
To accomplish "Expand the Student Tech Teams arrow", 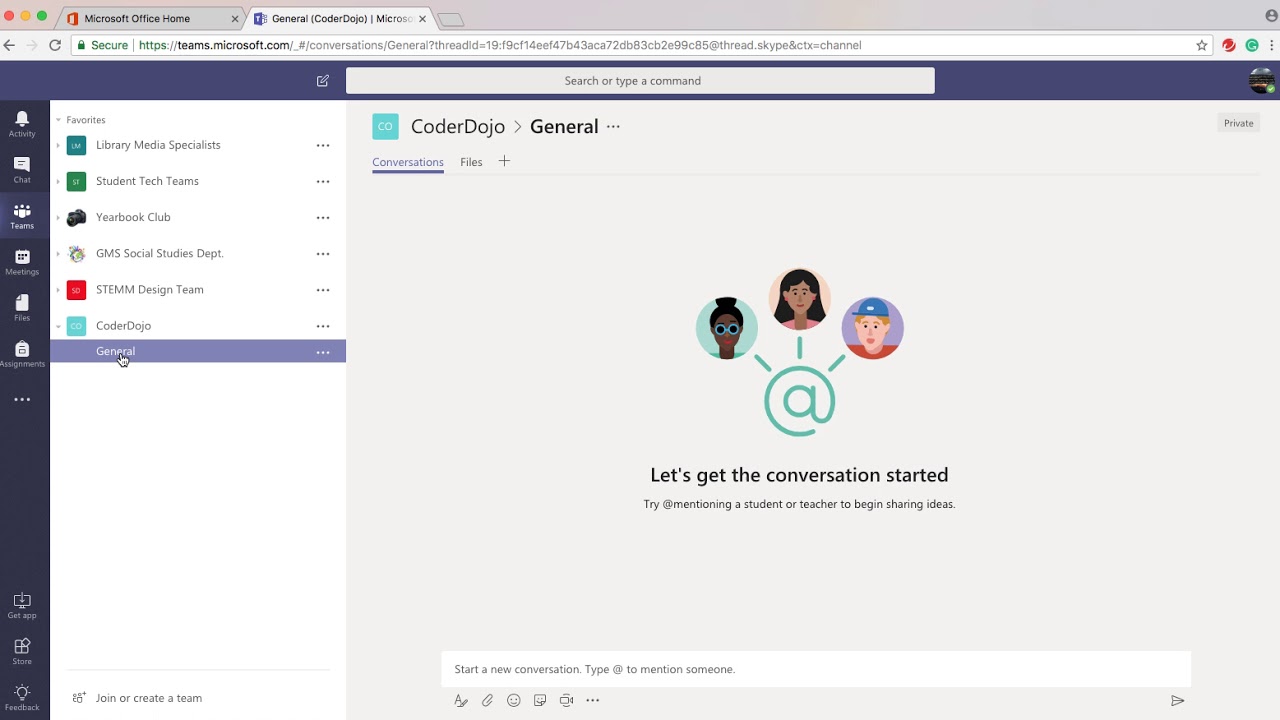I will (58, 182).
